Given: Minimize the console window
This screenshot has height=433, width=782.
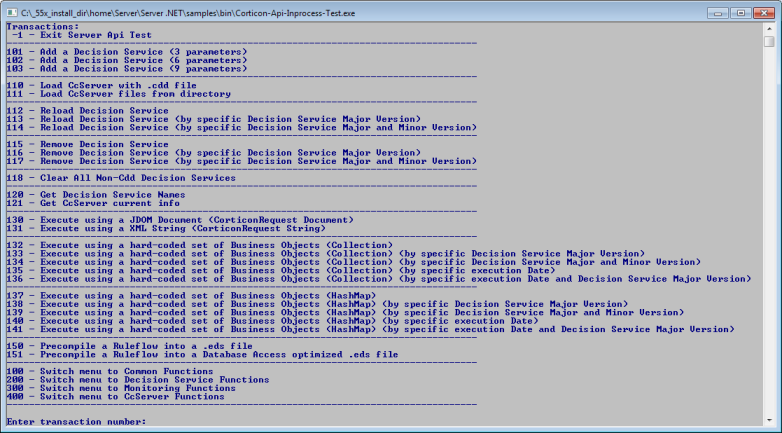Looking at the screenshot, I should click(x=718, y=13).
